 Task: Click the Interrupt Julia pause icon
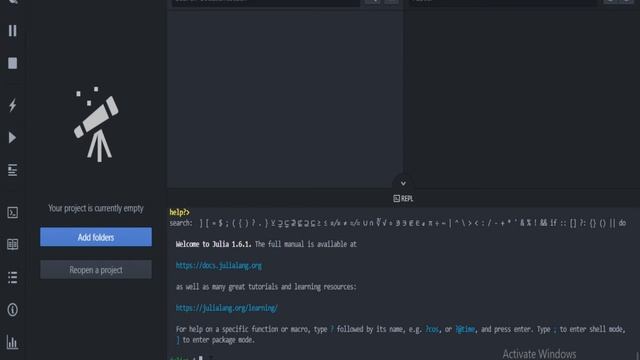click(13, 31)
